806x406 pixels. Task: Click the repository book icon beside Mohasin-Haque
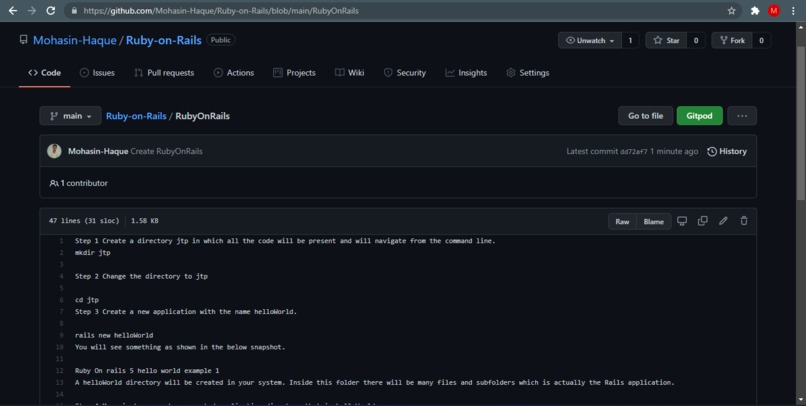pos(23,40)
